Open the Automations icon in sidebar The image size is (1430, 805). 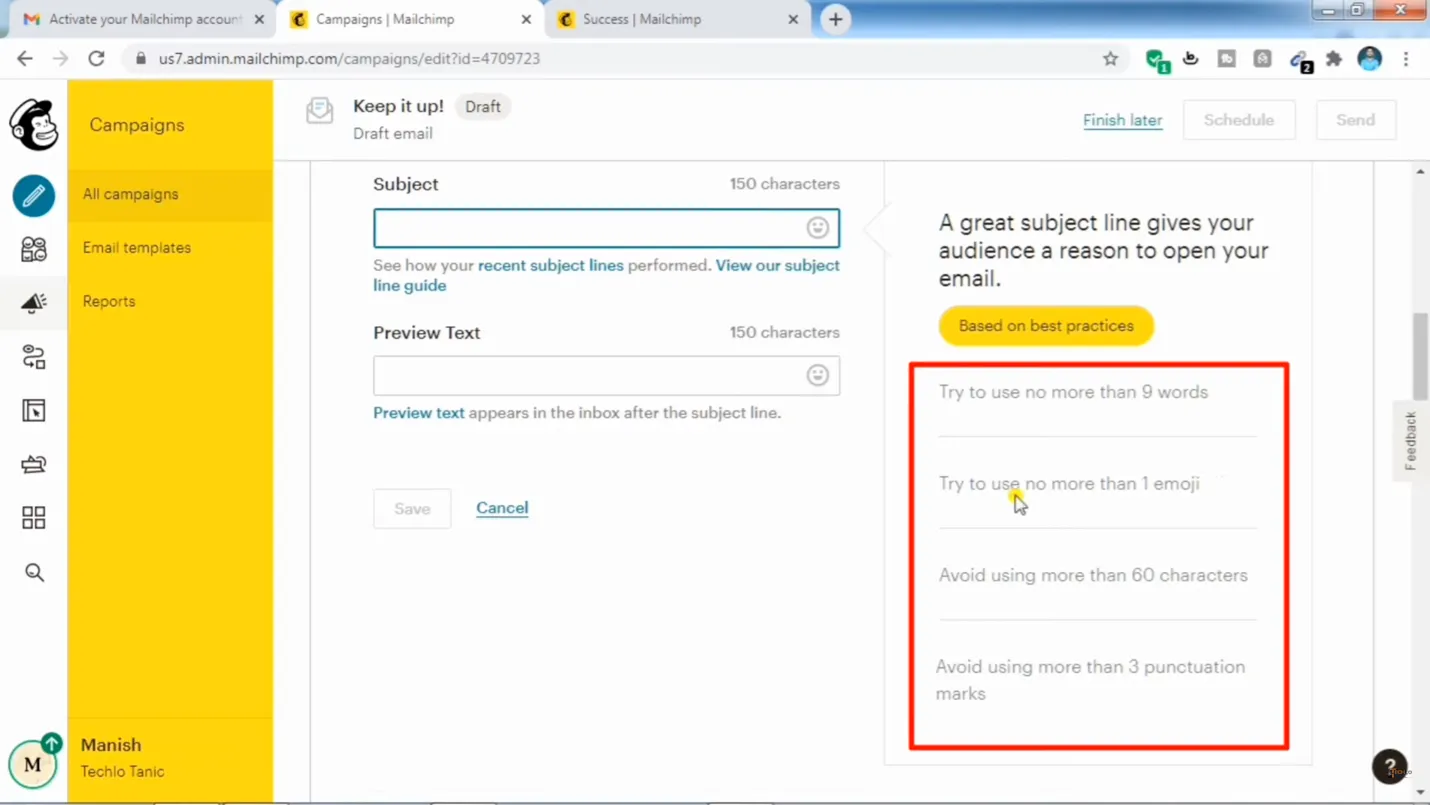34,357
